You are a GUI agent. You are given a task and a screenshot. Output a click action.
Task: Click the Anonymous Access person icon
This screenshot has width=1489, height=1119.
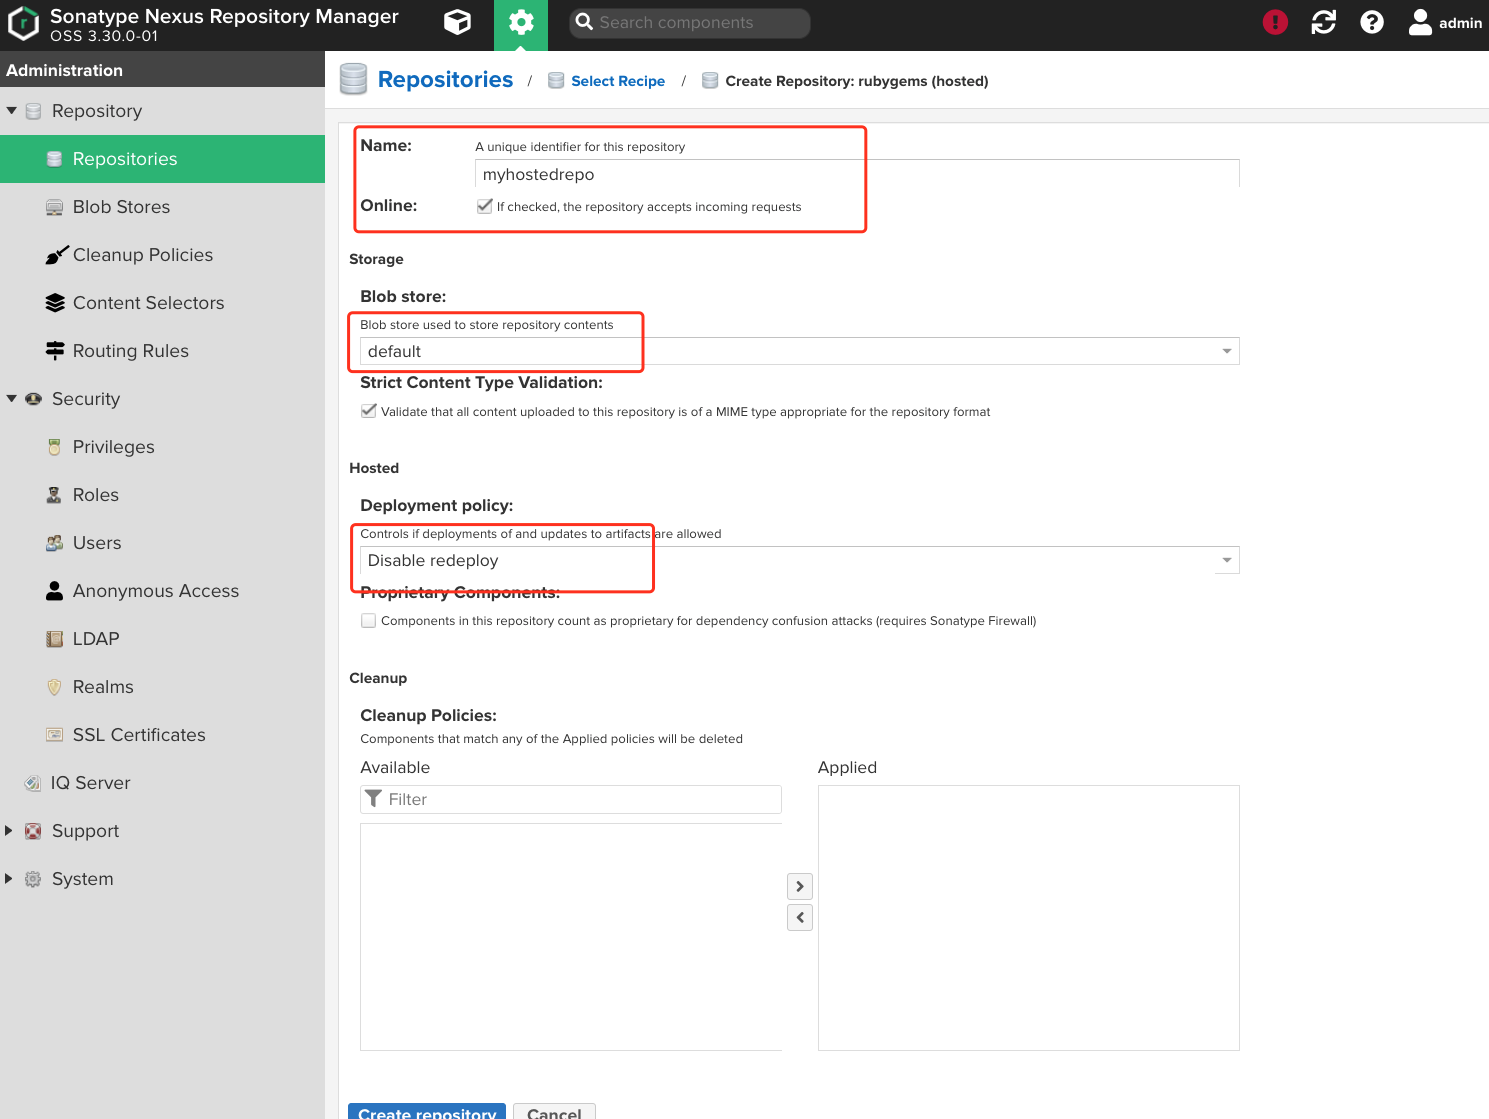tap(55, 591)
